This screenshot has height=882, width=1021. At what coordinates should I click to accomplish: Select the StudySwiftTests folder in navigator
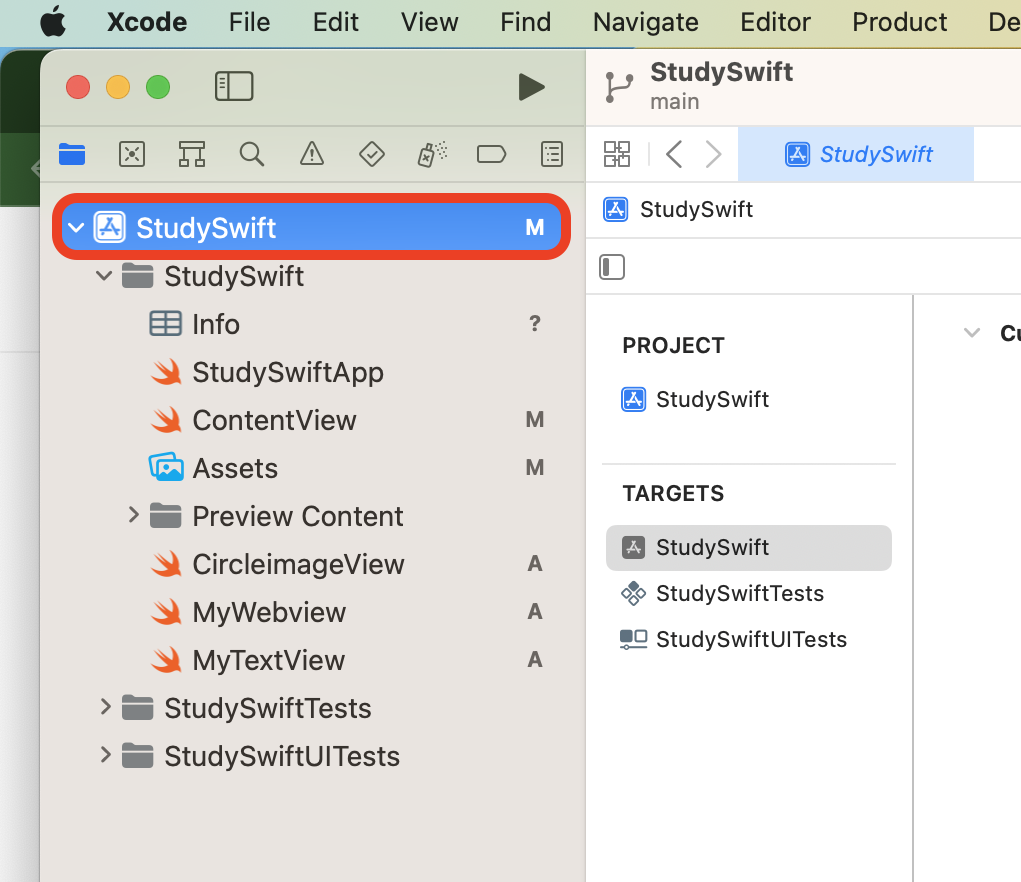267,708
